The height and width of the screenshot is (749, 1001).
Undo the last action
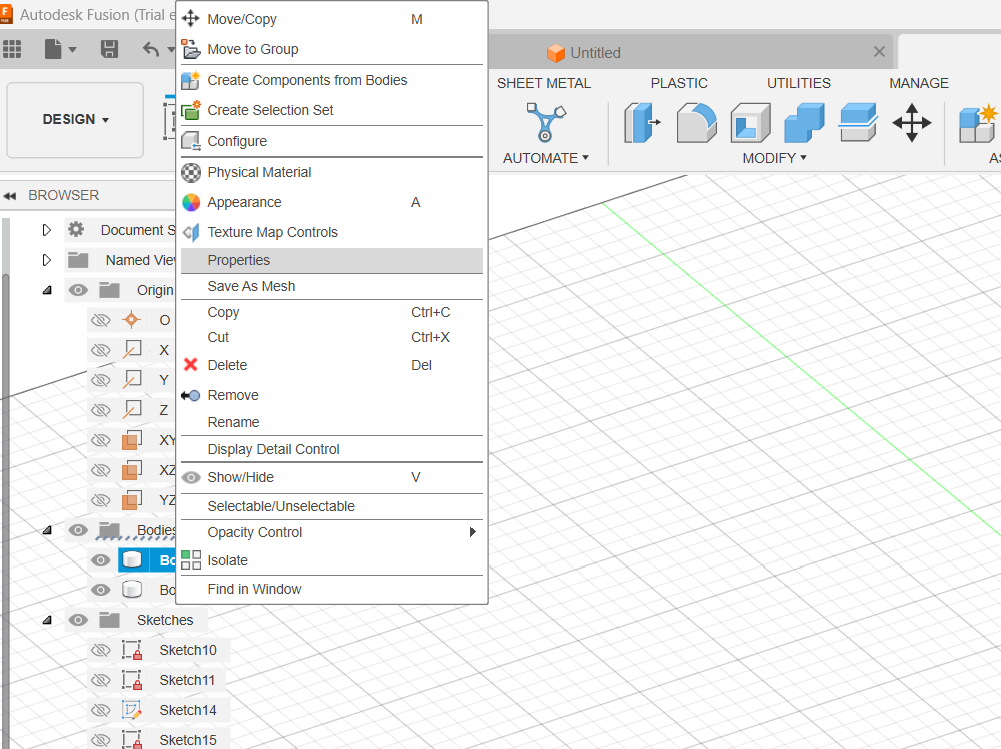151,49
